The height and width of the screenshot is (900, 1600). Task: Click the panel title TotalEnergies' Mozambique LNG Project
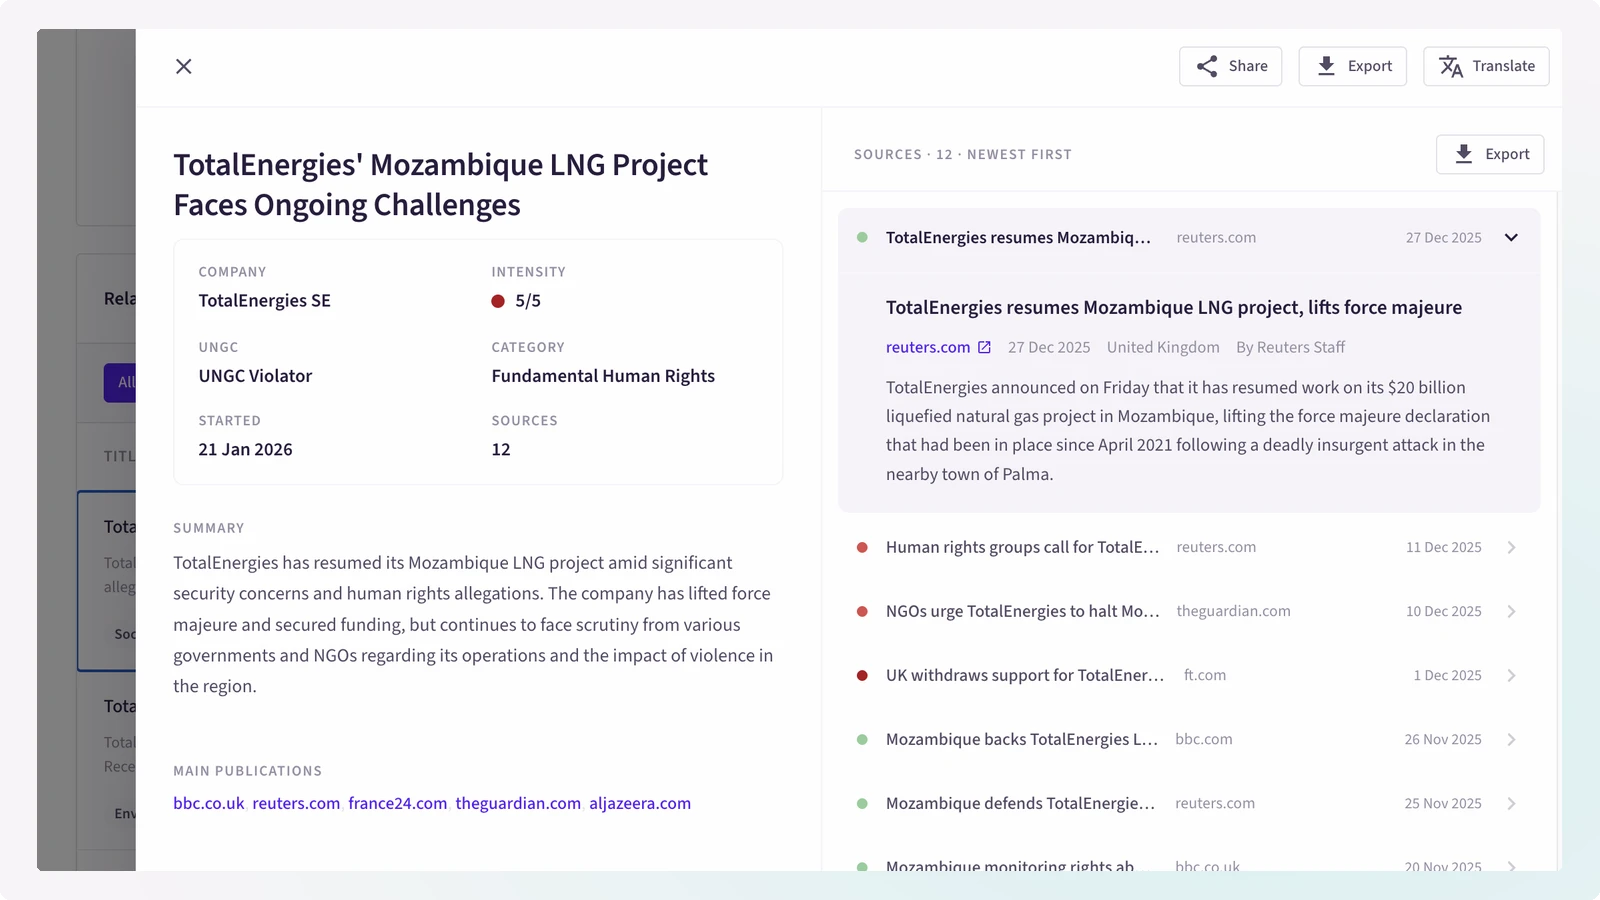pyautogui.click(x=440, y=185)
